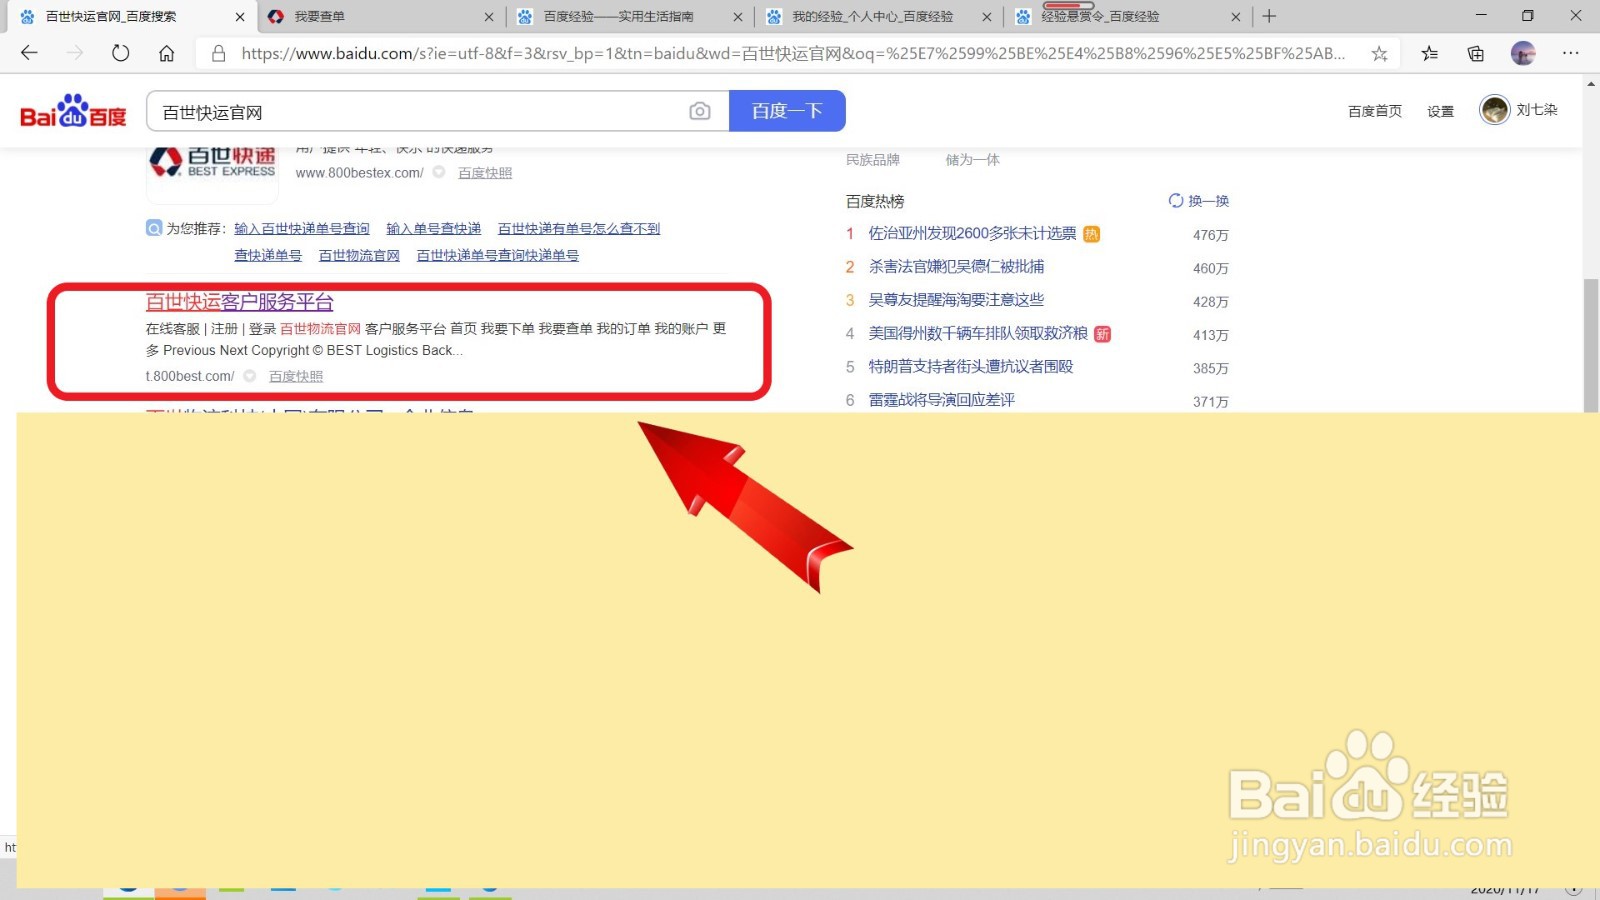
Task: Click 换一换 refresh hot list
Action: click(1199, 201)
